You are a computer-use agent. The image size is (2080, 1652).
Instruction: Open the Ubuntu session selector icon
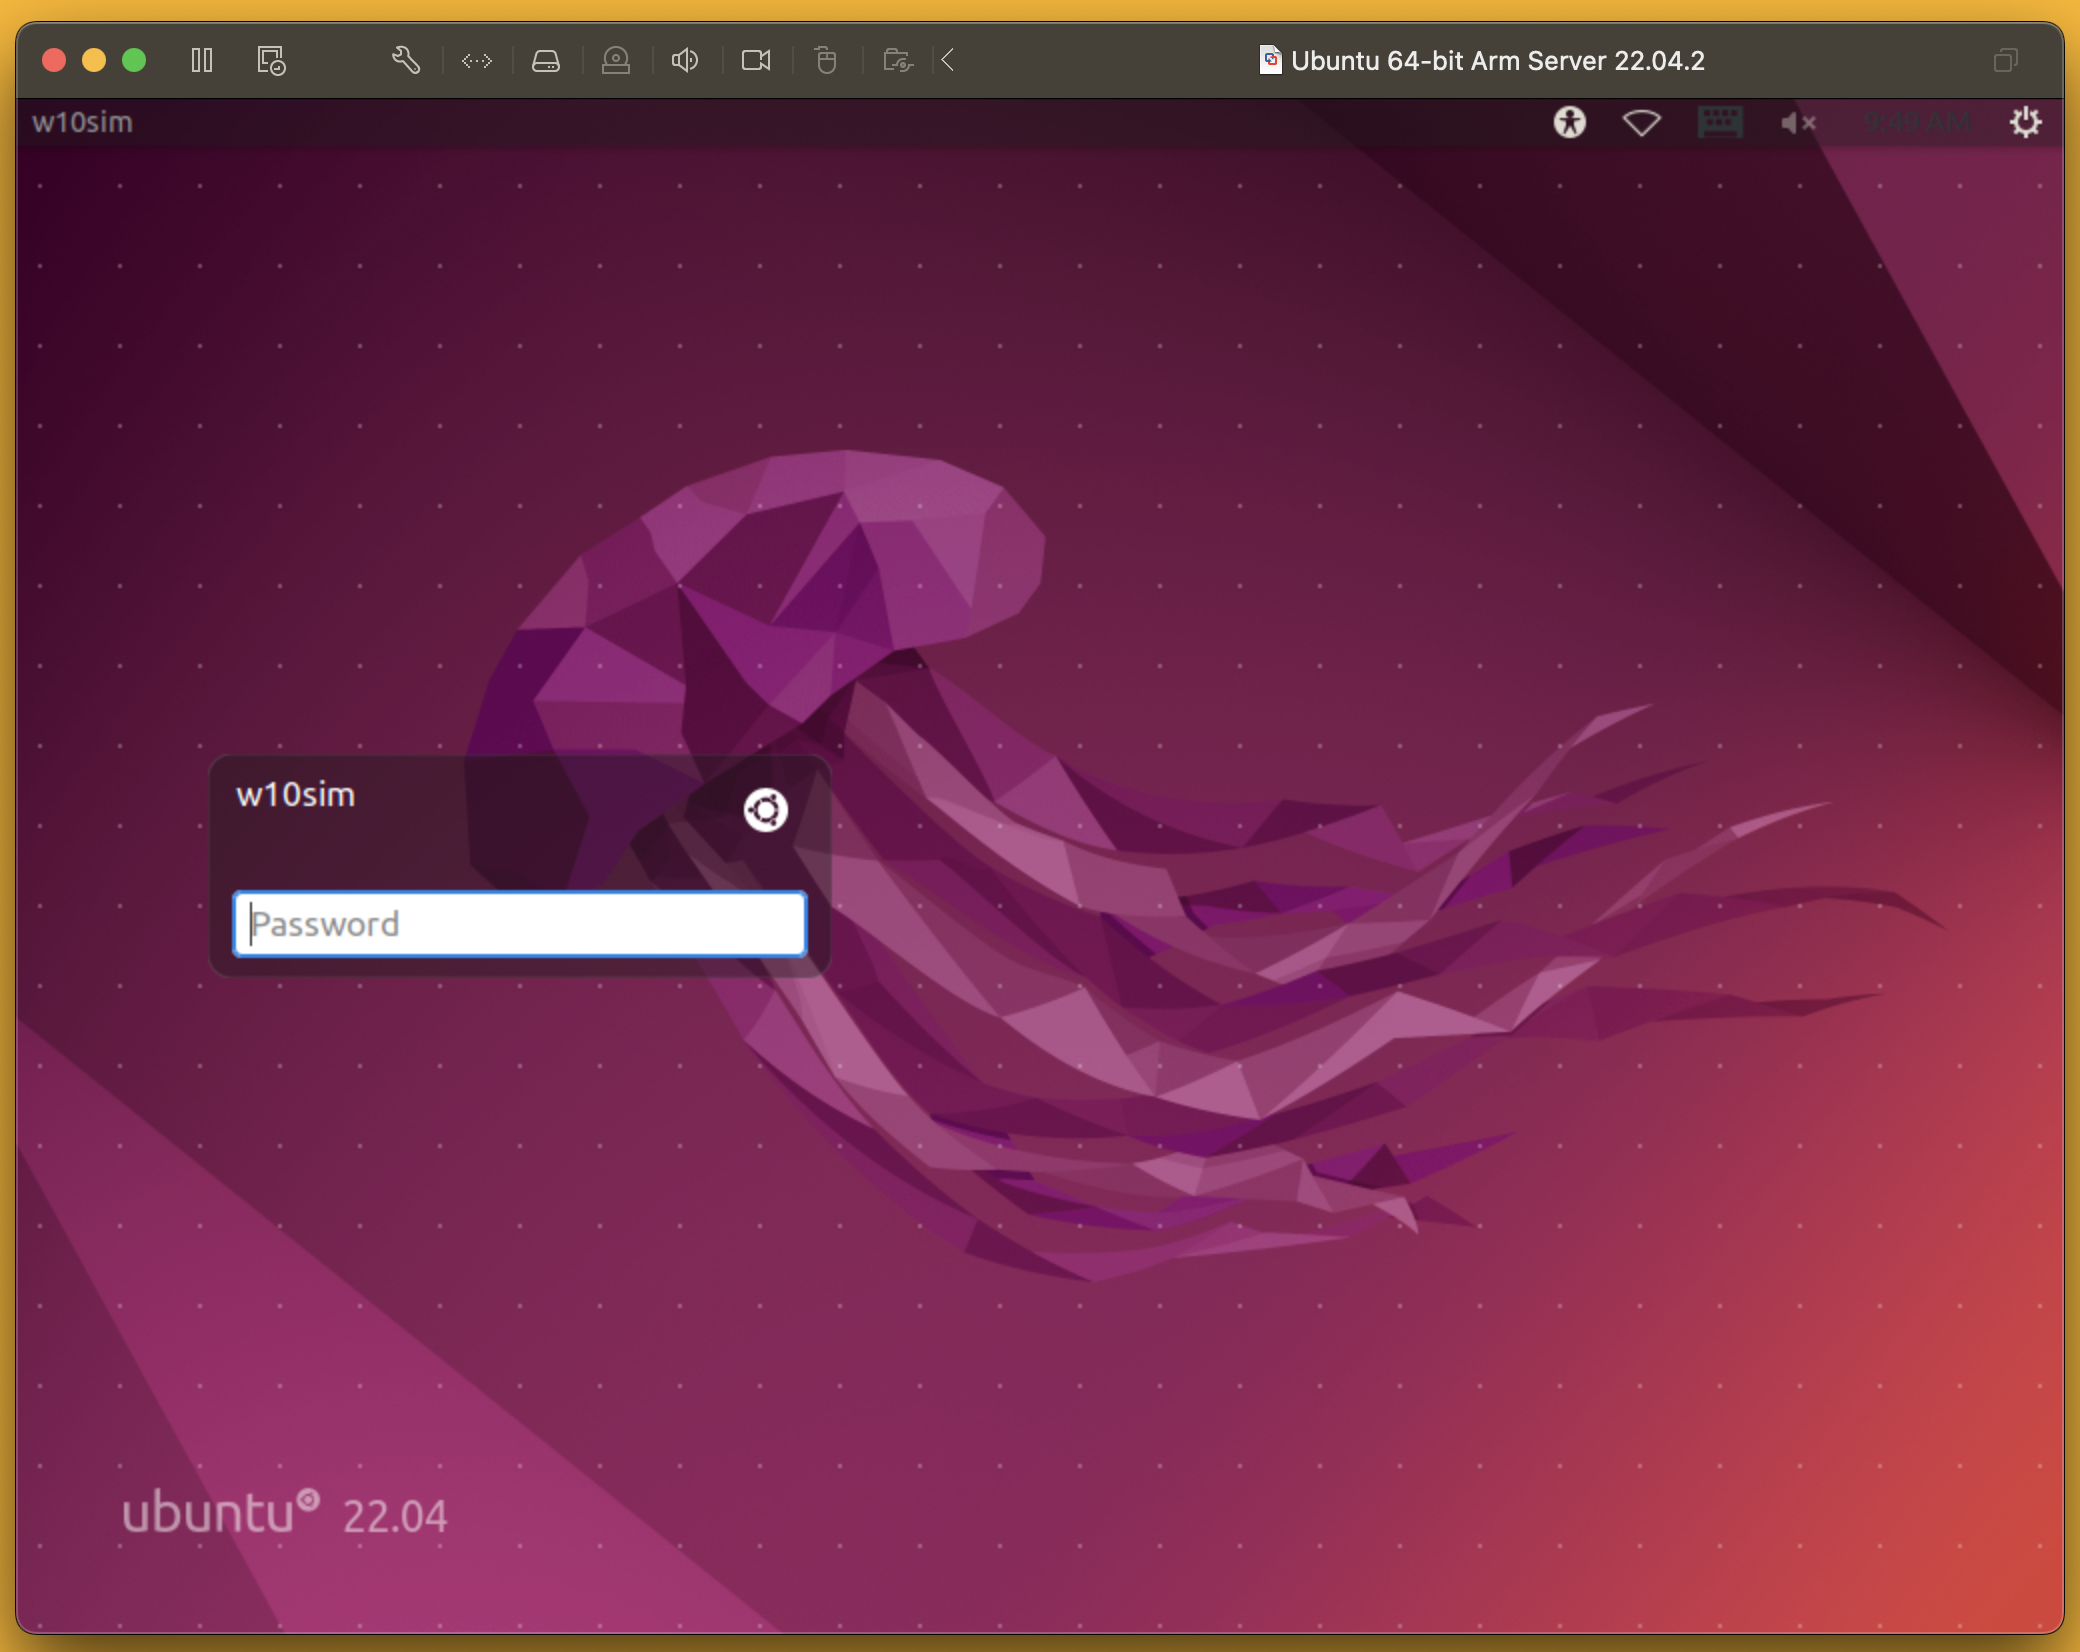coord(766,810)
